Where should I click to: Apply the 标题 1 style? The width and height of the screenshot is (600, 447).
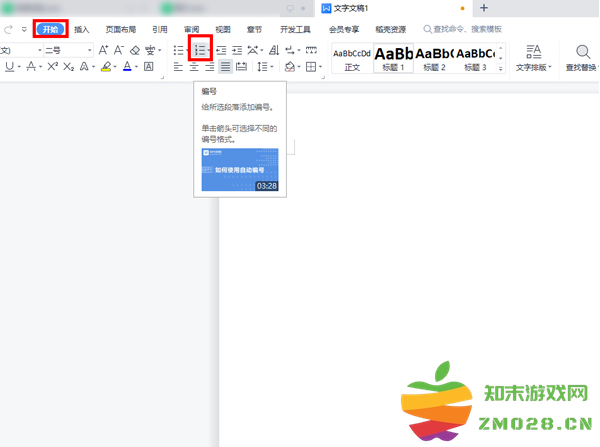393,58
